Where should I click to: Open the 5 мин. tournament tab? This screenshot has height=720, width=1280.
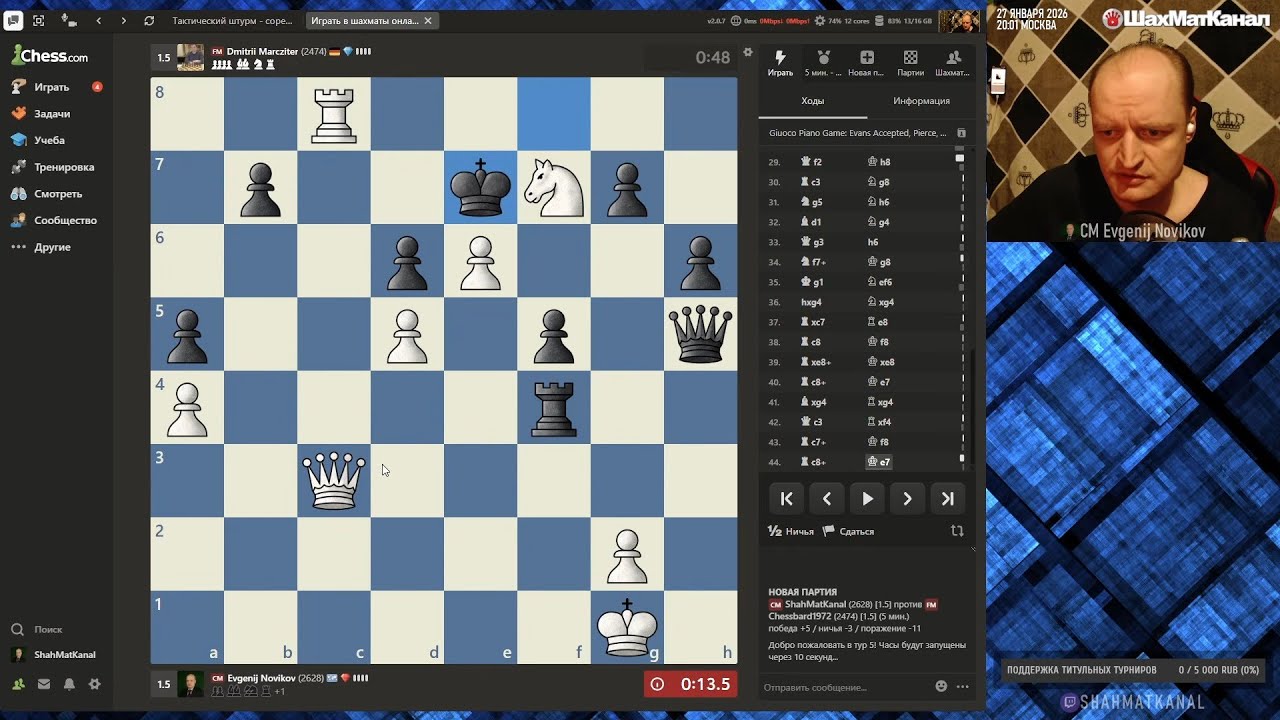pyautogui.click(x=823, y=64)
